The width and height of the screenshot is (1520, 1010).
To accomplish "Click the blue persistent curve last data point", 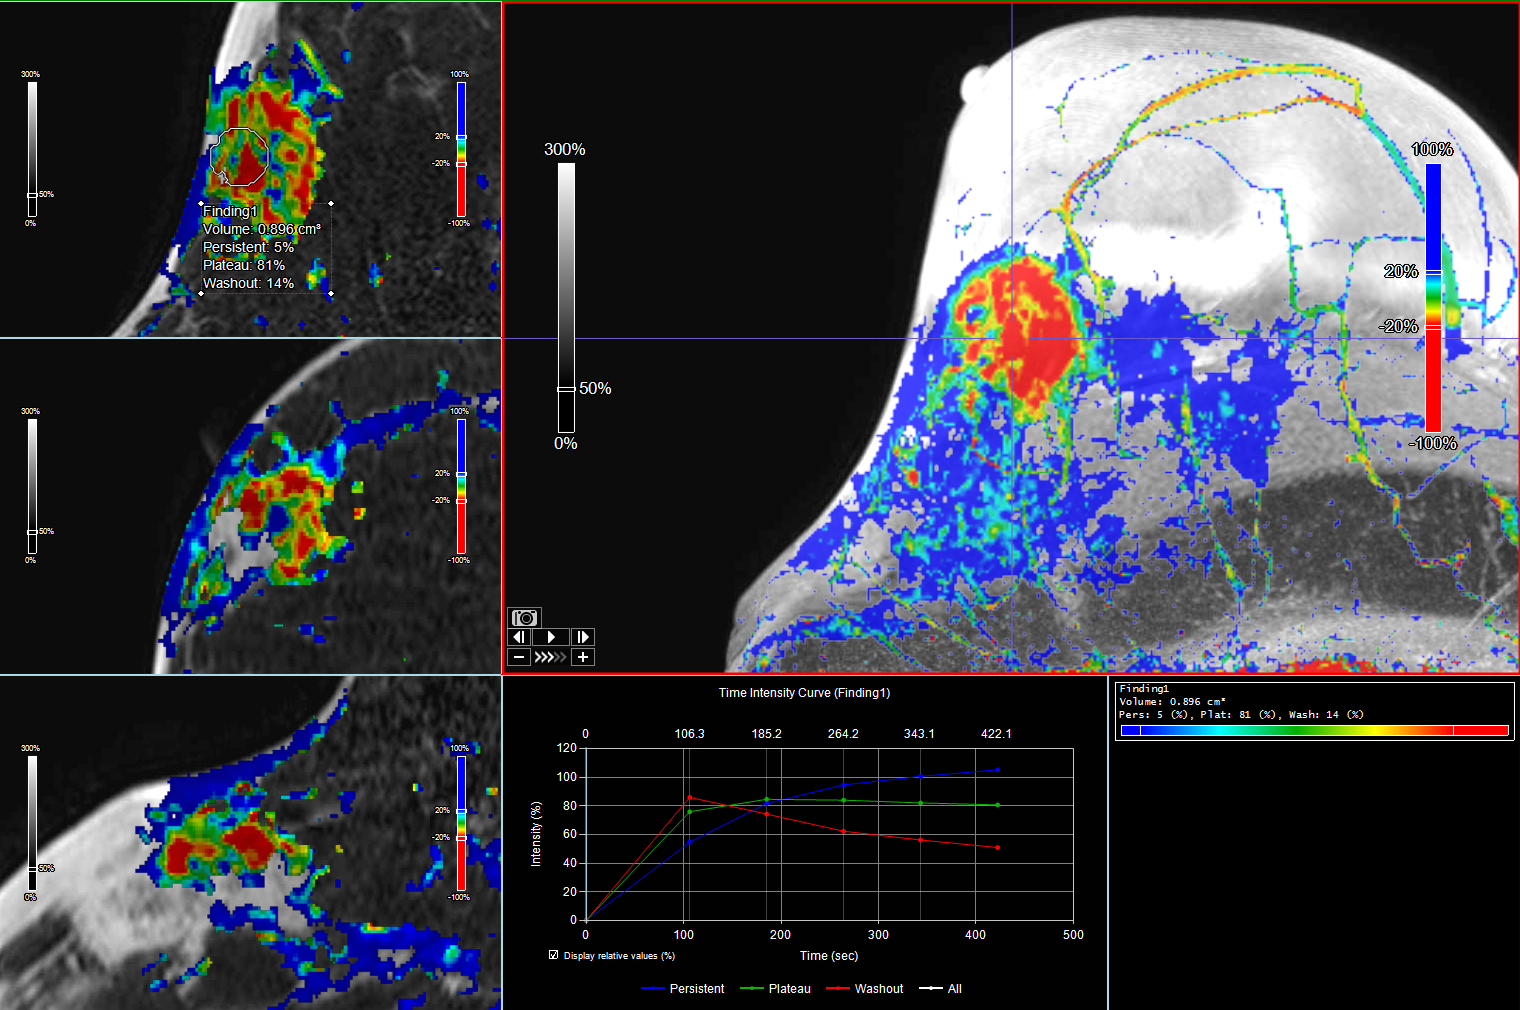I will click(x=997, y=770).
